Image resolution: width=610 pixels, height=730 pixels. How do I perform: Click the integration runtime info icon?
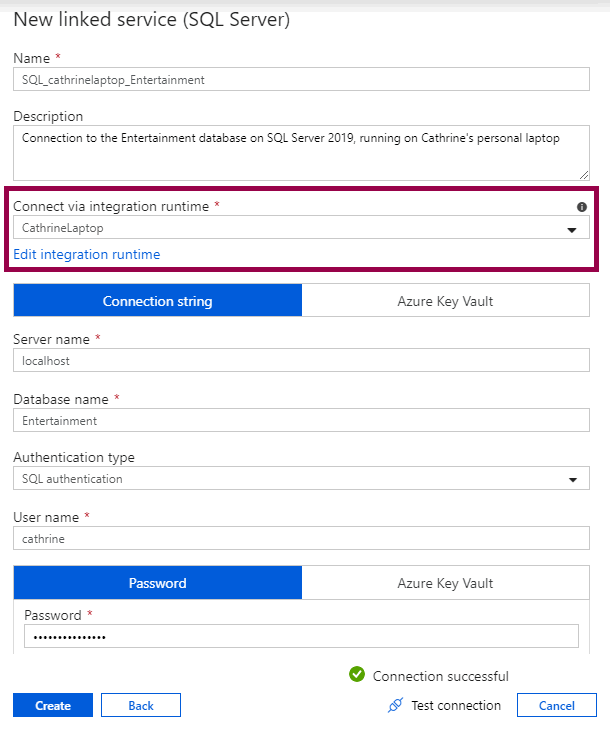(582, 207)
